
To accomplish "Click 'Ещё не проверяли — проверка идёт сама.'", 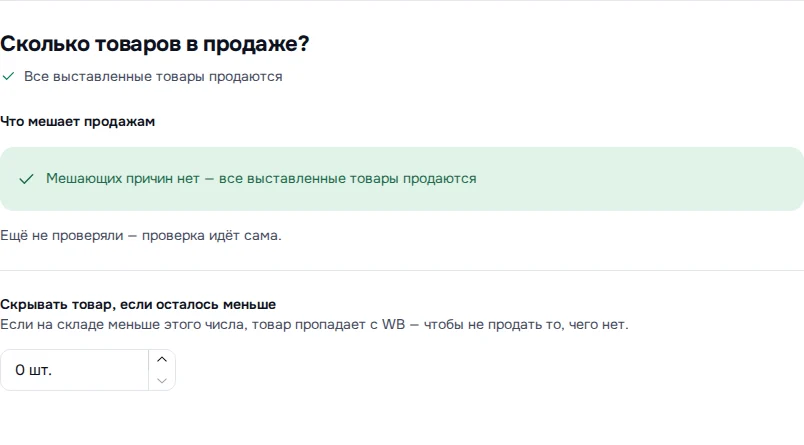I will point(140,236).
